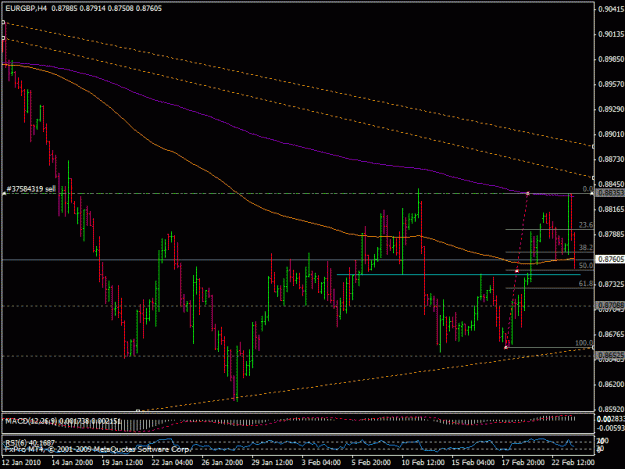This screenshot has width=625, height=469.
Task: Select the 0.88353 order price tag
Action: (x=610, y=193)
